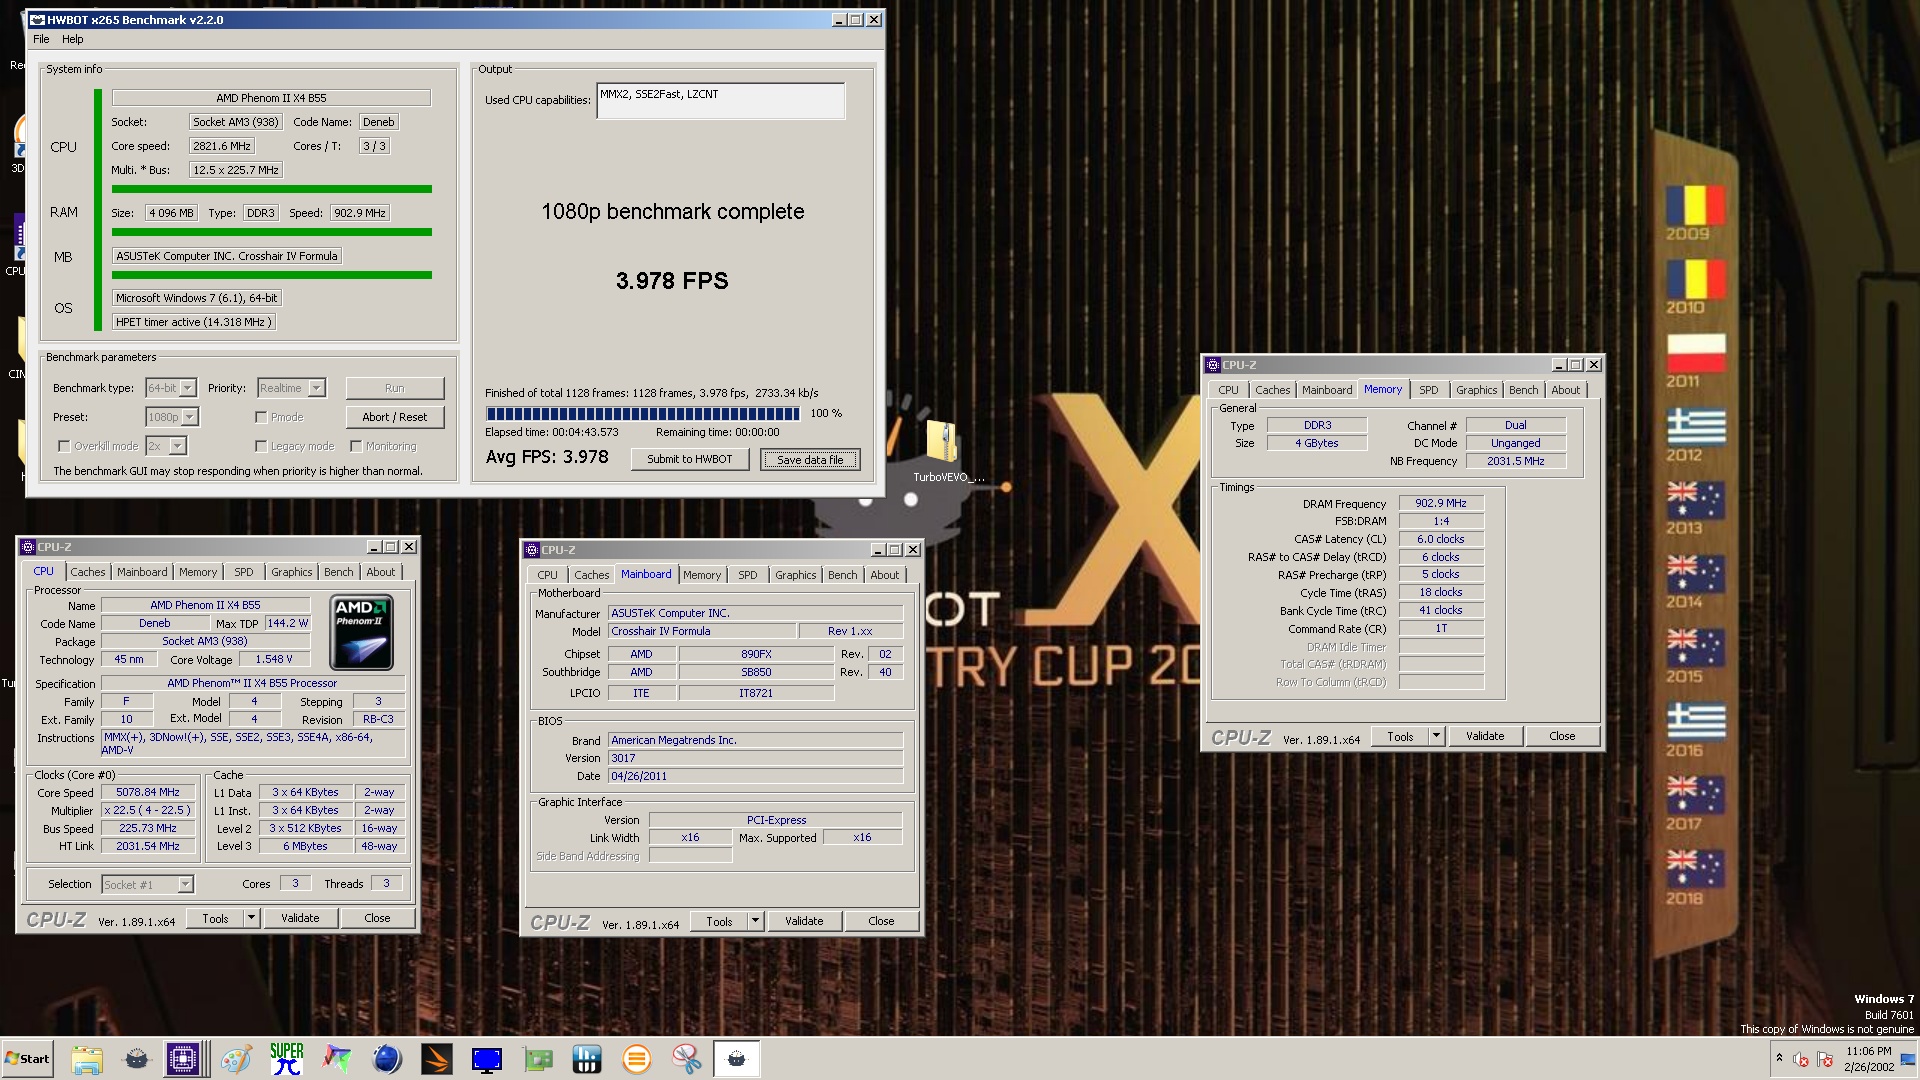Toggle the Pmode checkbox
Image resolution: width=1920 pixels, height=1080 pixels.
coord(261,417)
